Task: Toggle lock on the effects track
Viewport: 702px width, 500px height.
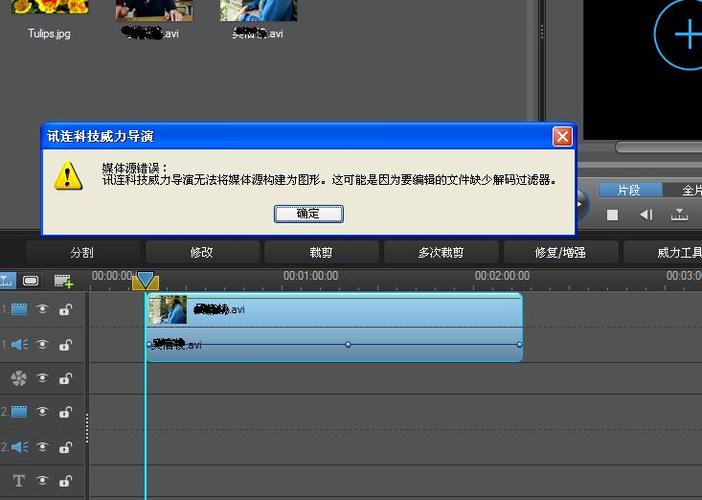Action: [65, 379]
